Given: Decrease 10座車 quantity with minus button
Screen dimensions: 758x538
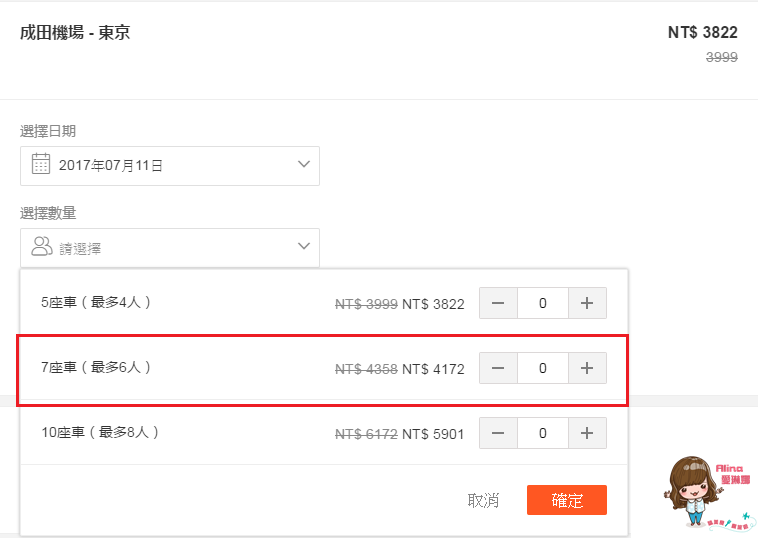Looking at the screenshot, I should click(498, 433).
